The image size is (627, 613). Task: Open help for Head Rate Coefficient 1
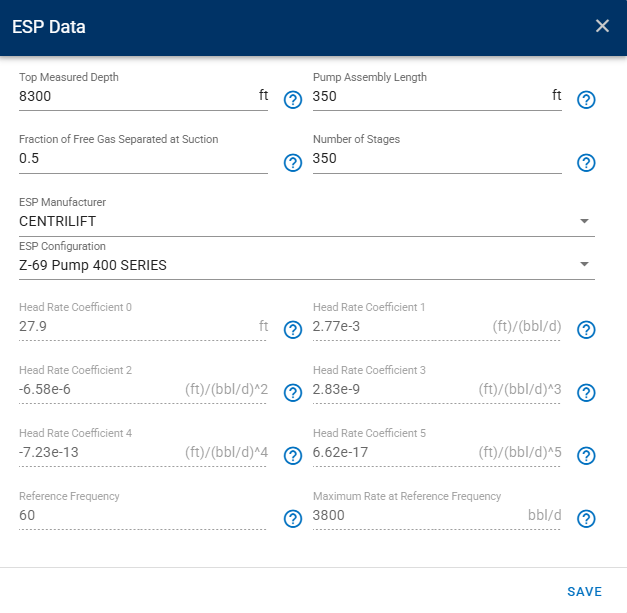pos(587,330)
